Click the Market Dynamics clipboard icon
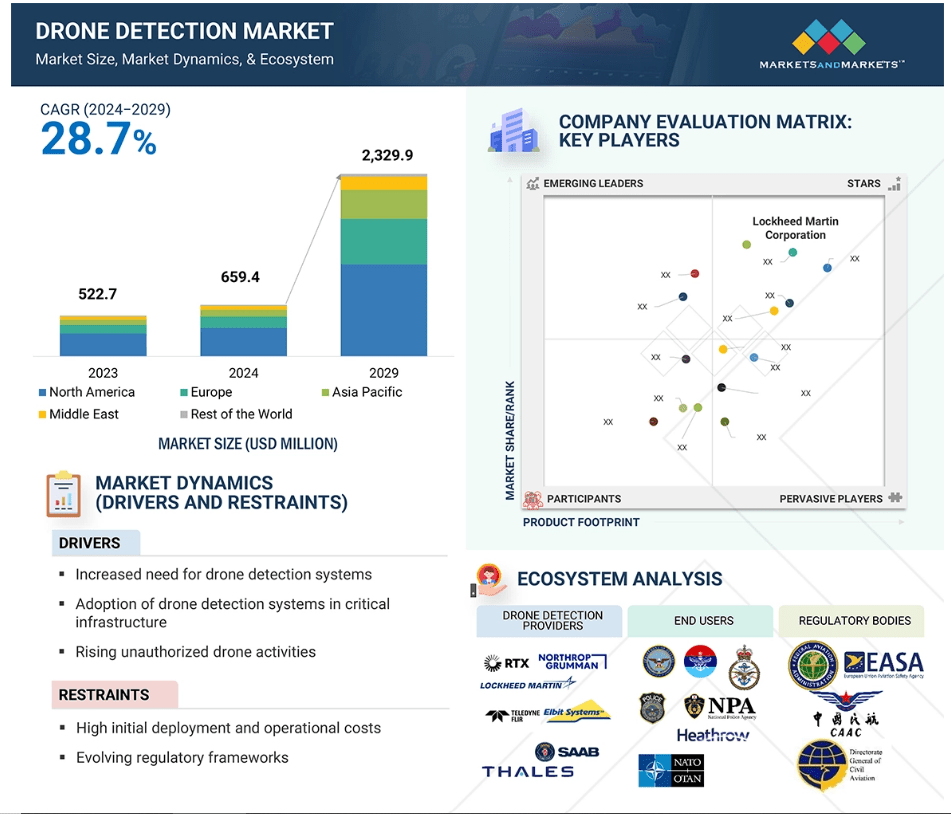 pos(63,493)
